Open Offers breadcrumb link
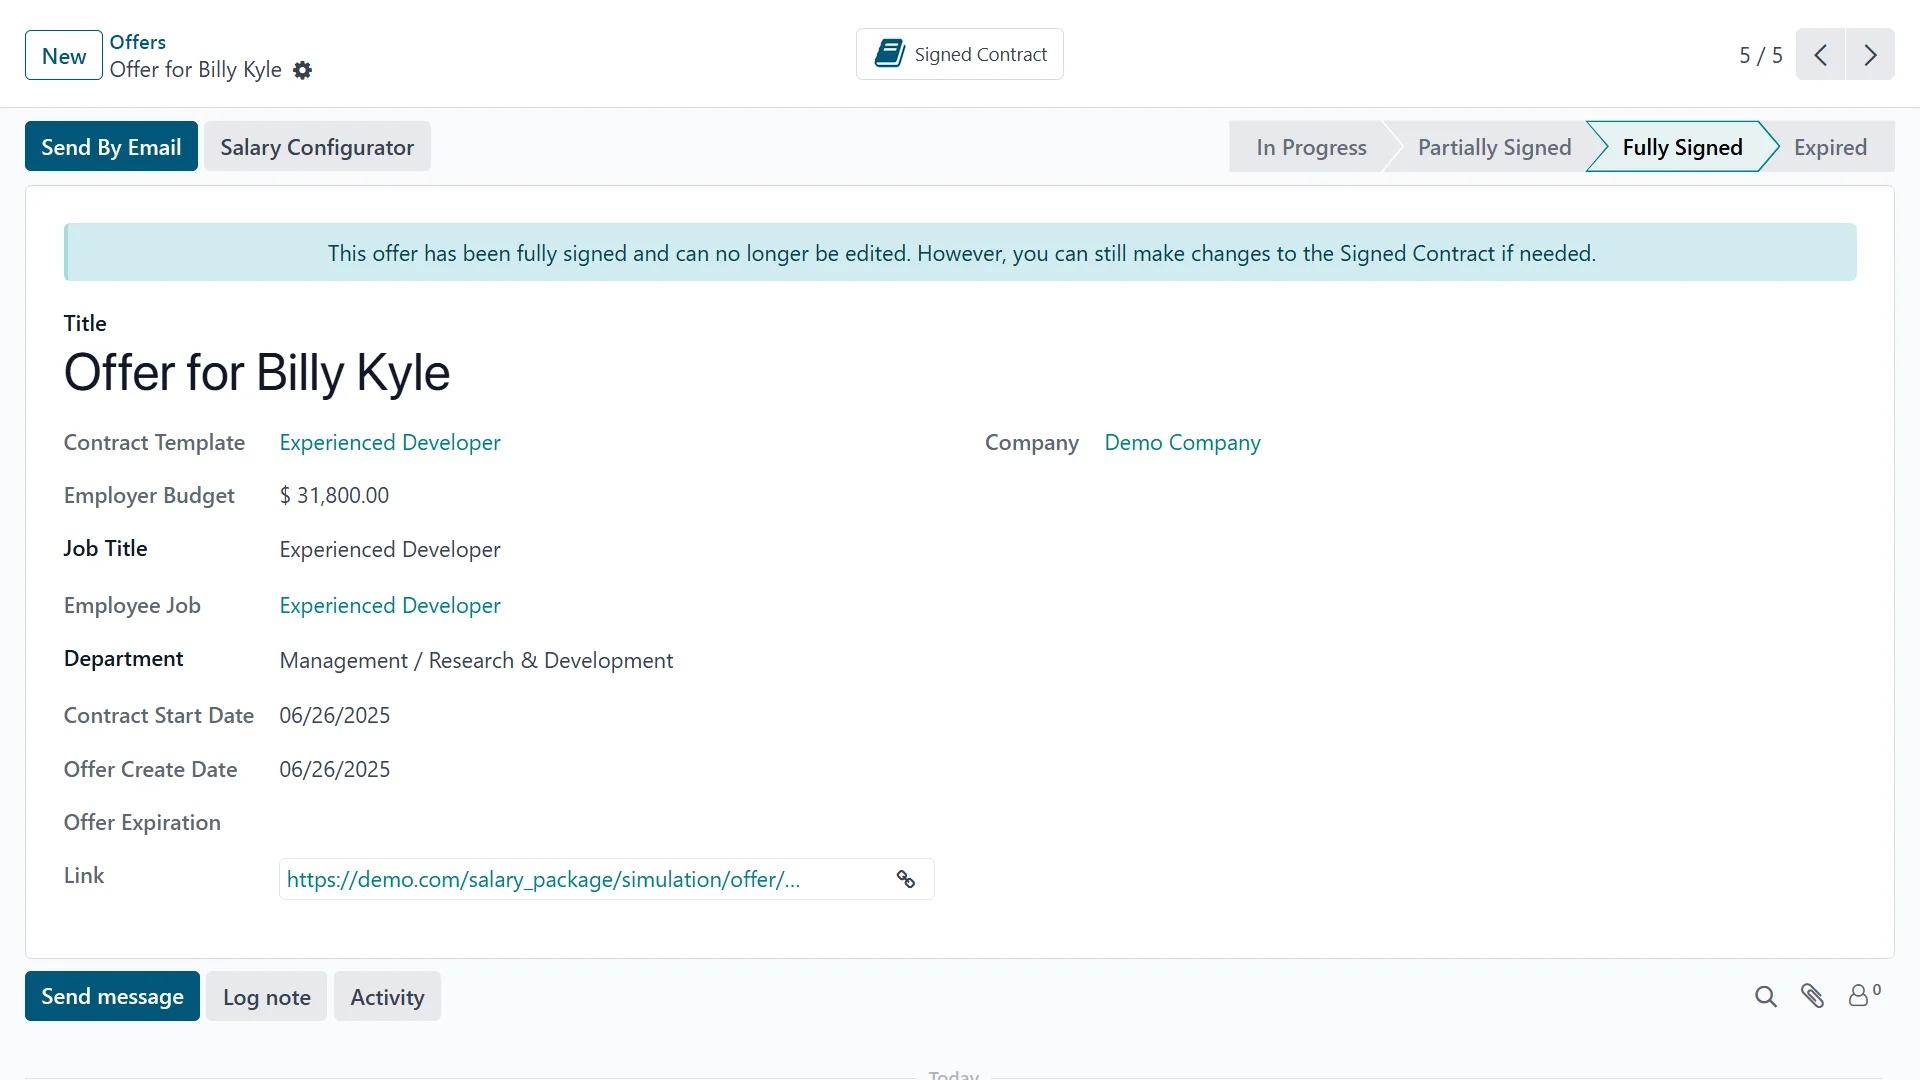Viewport: 1920px width, 1080px height. pos(138,42)
